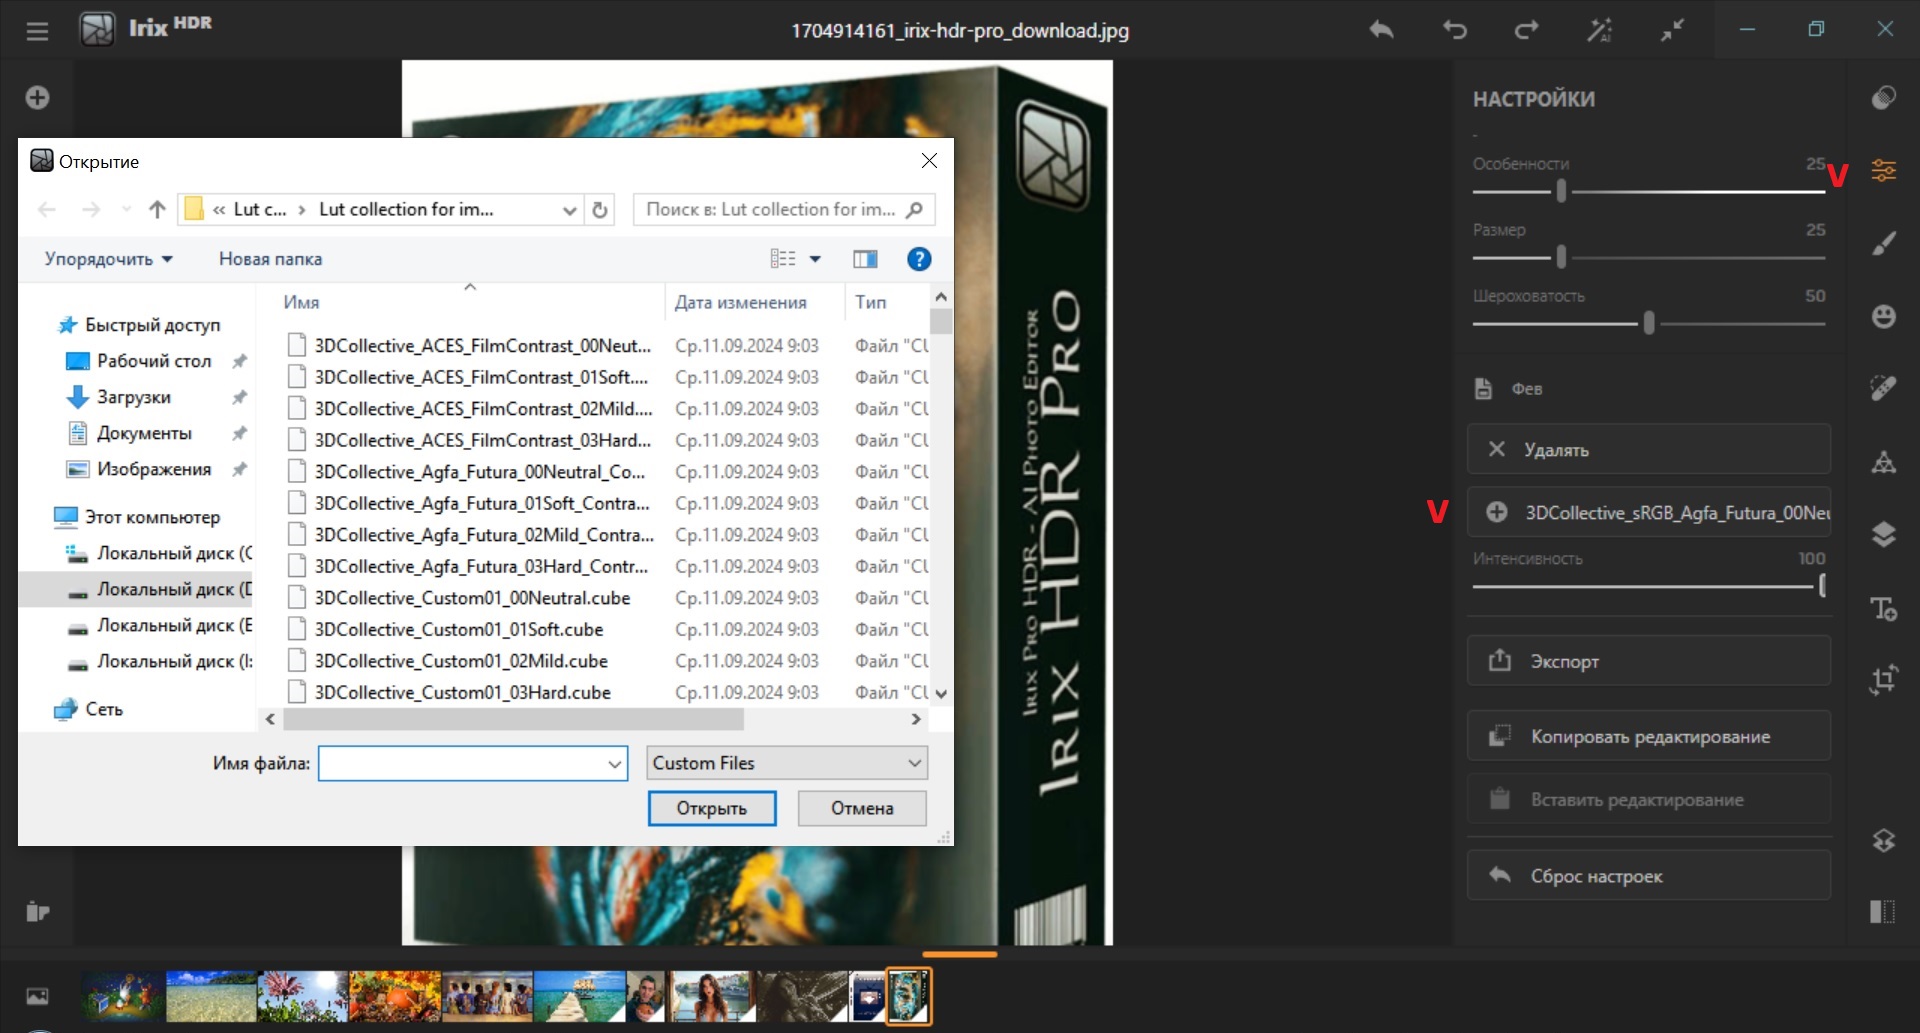
Task: Toggle before/after compare view icon
Action: coord(1882,911)
